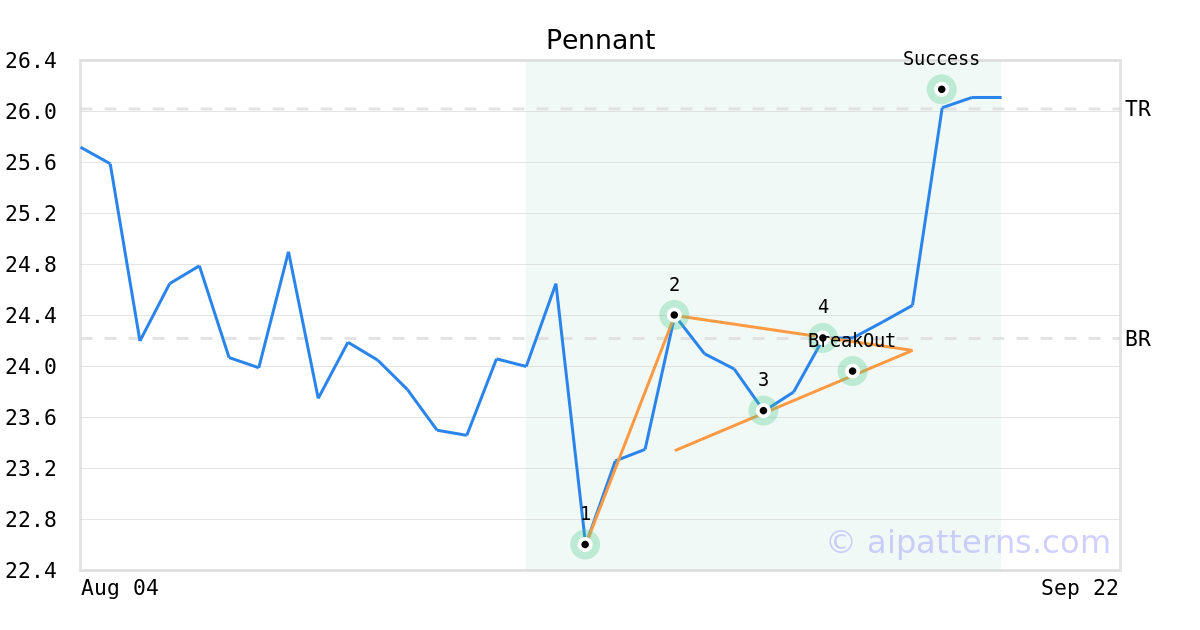Click the Pennant chart title
The width and height of the screenshot is (1200, 630).
(x=600, y=41)
